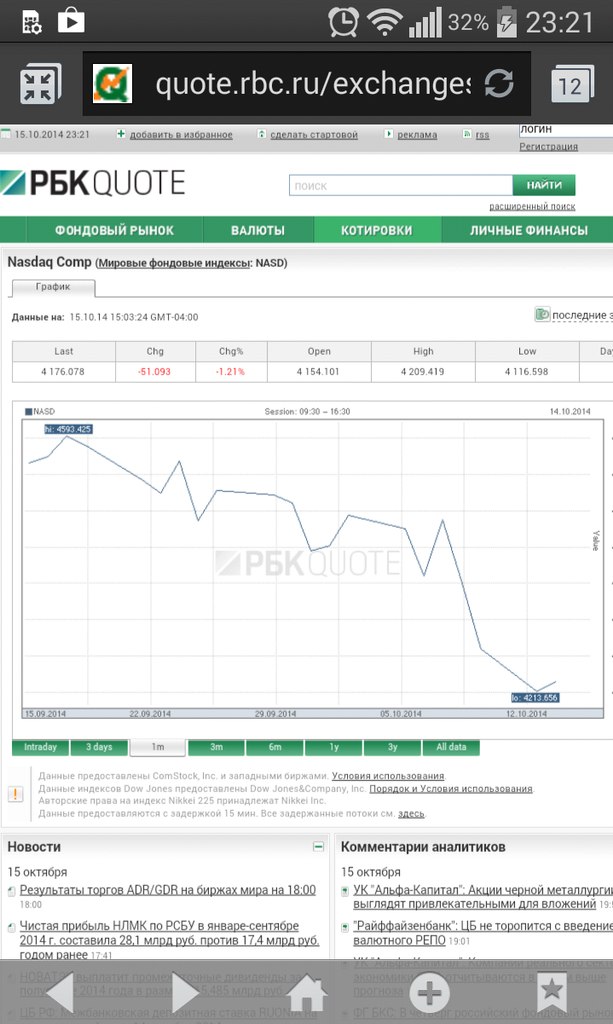The height and width of the screenshot is (1024, 613).
Task: Open the ФОНДОВЫЙ РЫНОК menu
Action: tap(114, 230)
